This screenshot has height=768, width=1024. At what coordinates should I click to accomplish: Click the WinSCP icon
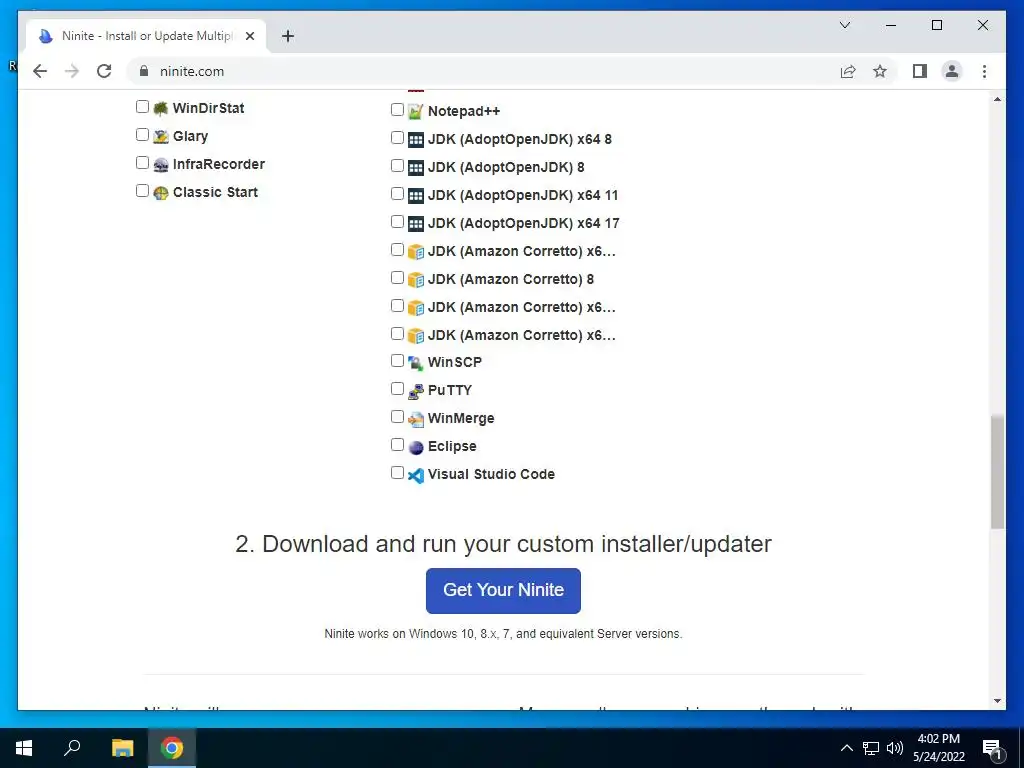pyautogui.click(x=415, y=363)
